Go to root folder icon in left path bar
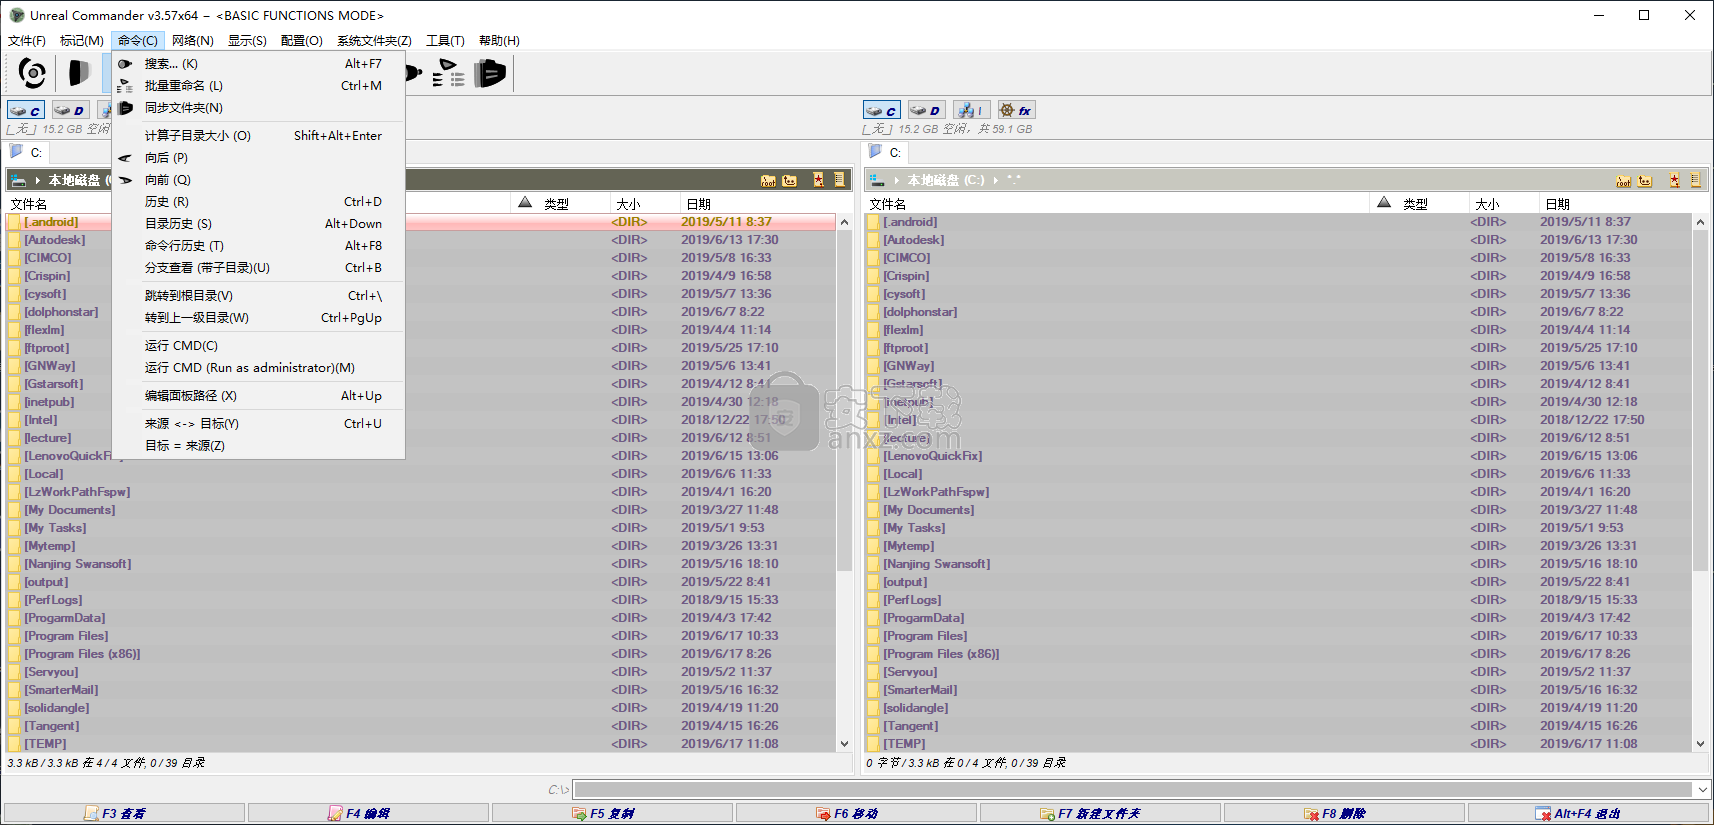The image size is (1714, 825). (768, 180)
